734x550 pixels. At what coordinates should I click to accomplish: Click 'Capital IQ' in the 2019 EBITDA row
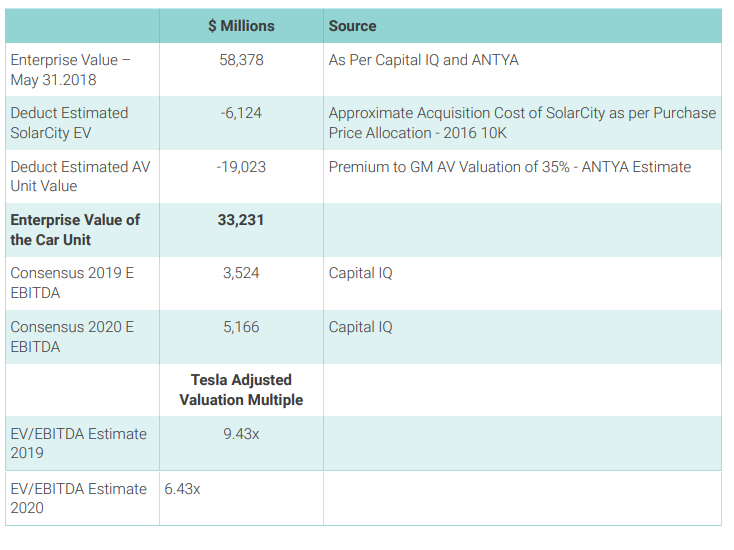(x=360, y=273)
